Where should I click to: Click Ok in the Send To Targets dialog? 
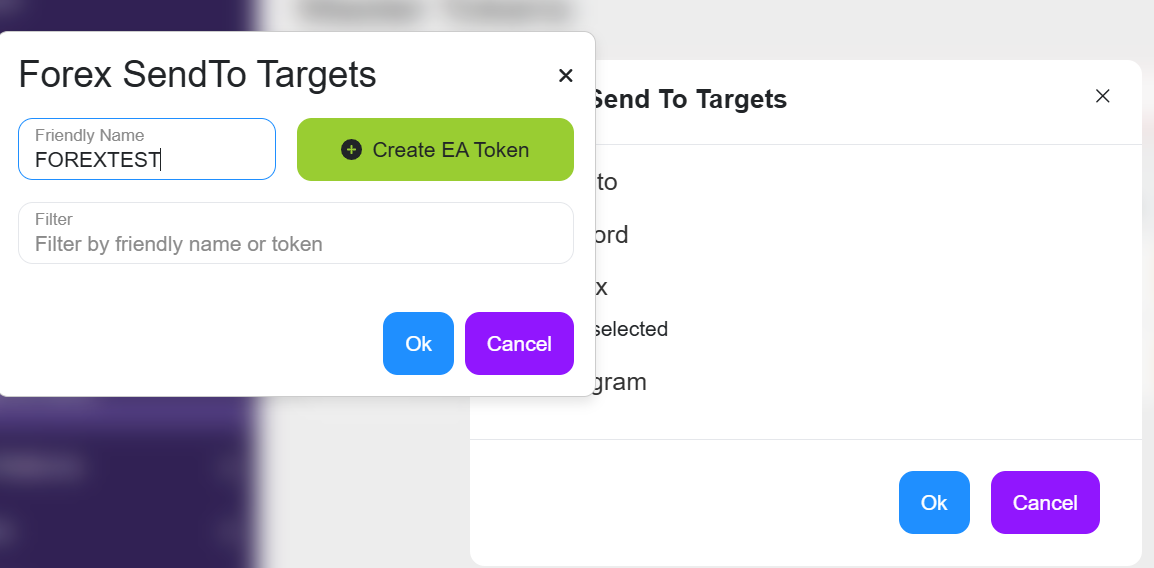934,502
